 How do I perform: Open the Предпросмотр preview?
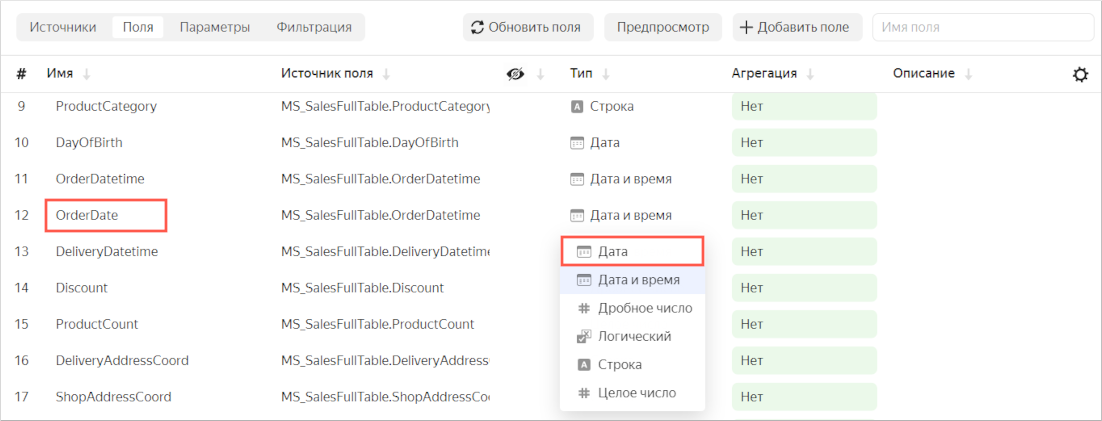coord(663,27)
